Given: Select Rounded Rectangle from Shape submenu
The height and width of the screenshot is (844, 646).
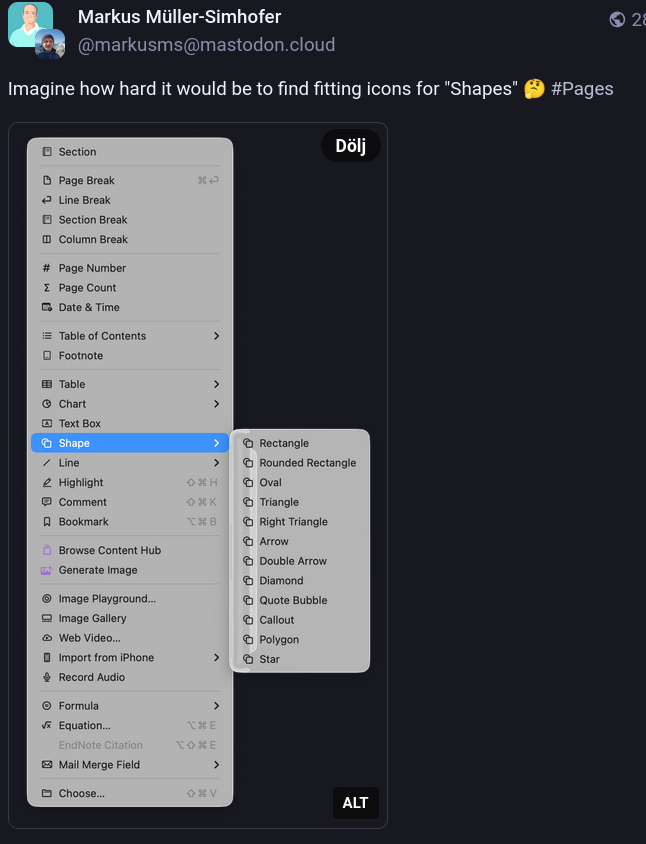Looking at the screenshot, I should 307,463.
